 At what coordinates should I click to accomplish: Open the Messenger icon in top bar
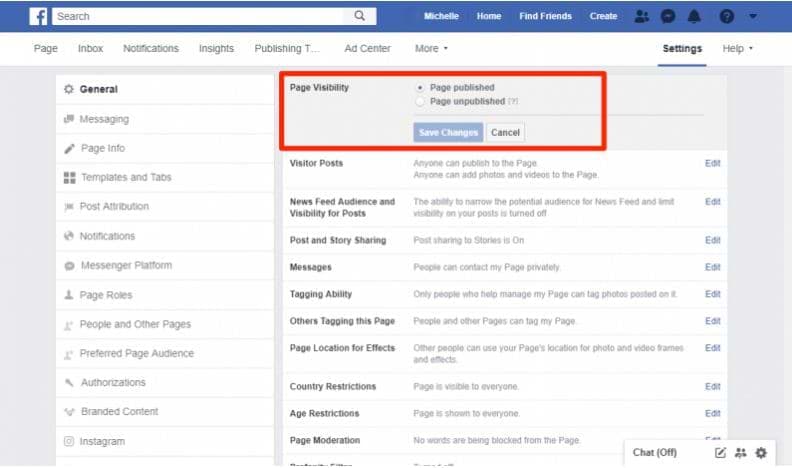(x=668, y=16)
